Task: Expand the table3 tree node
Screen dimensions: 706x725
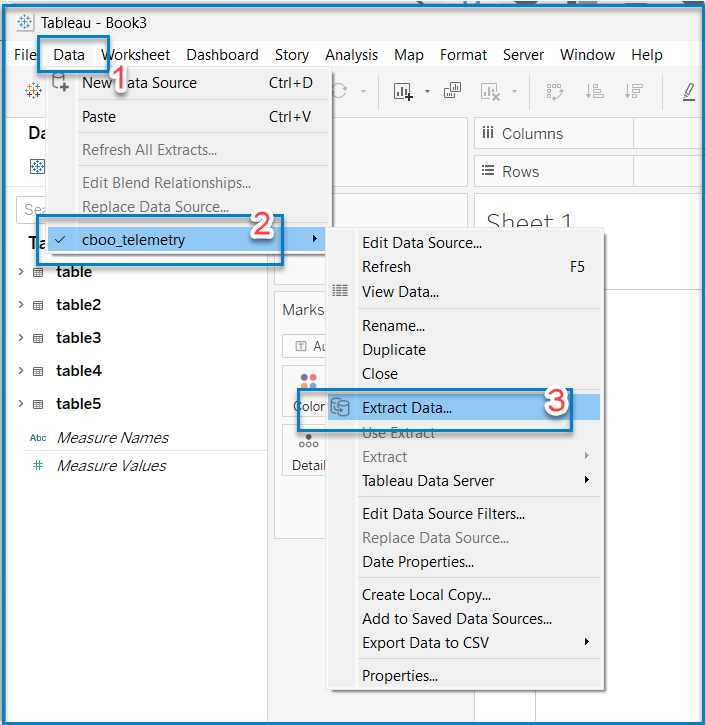Action: point(21,338)
